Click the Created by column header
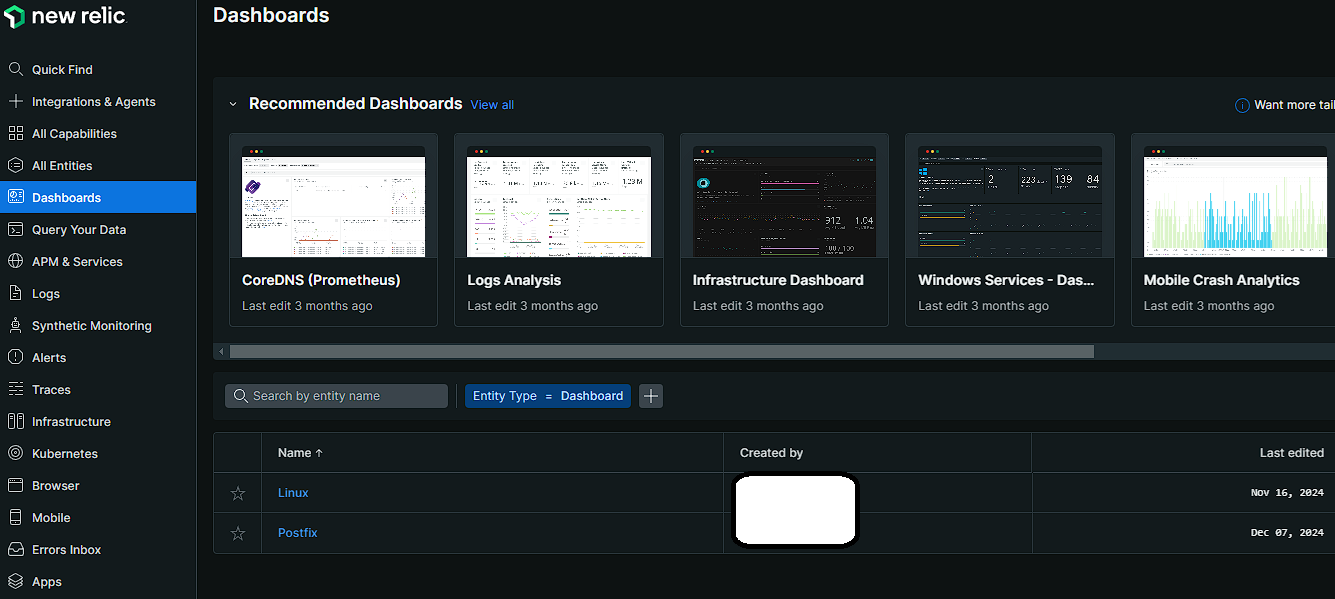The image size is (1335, 599). pos(771,453)
